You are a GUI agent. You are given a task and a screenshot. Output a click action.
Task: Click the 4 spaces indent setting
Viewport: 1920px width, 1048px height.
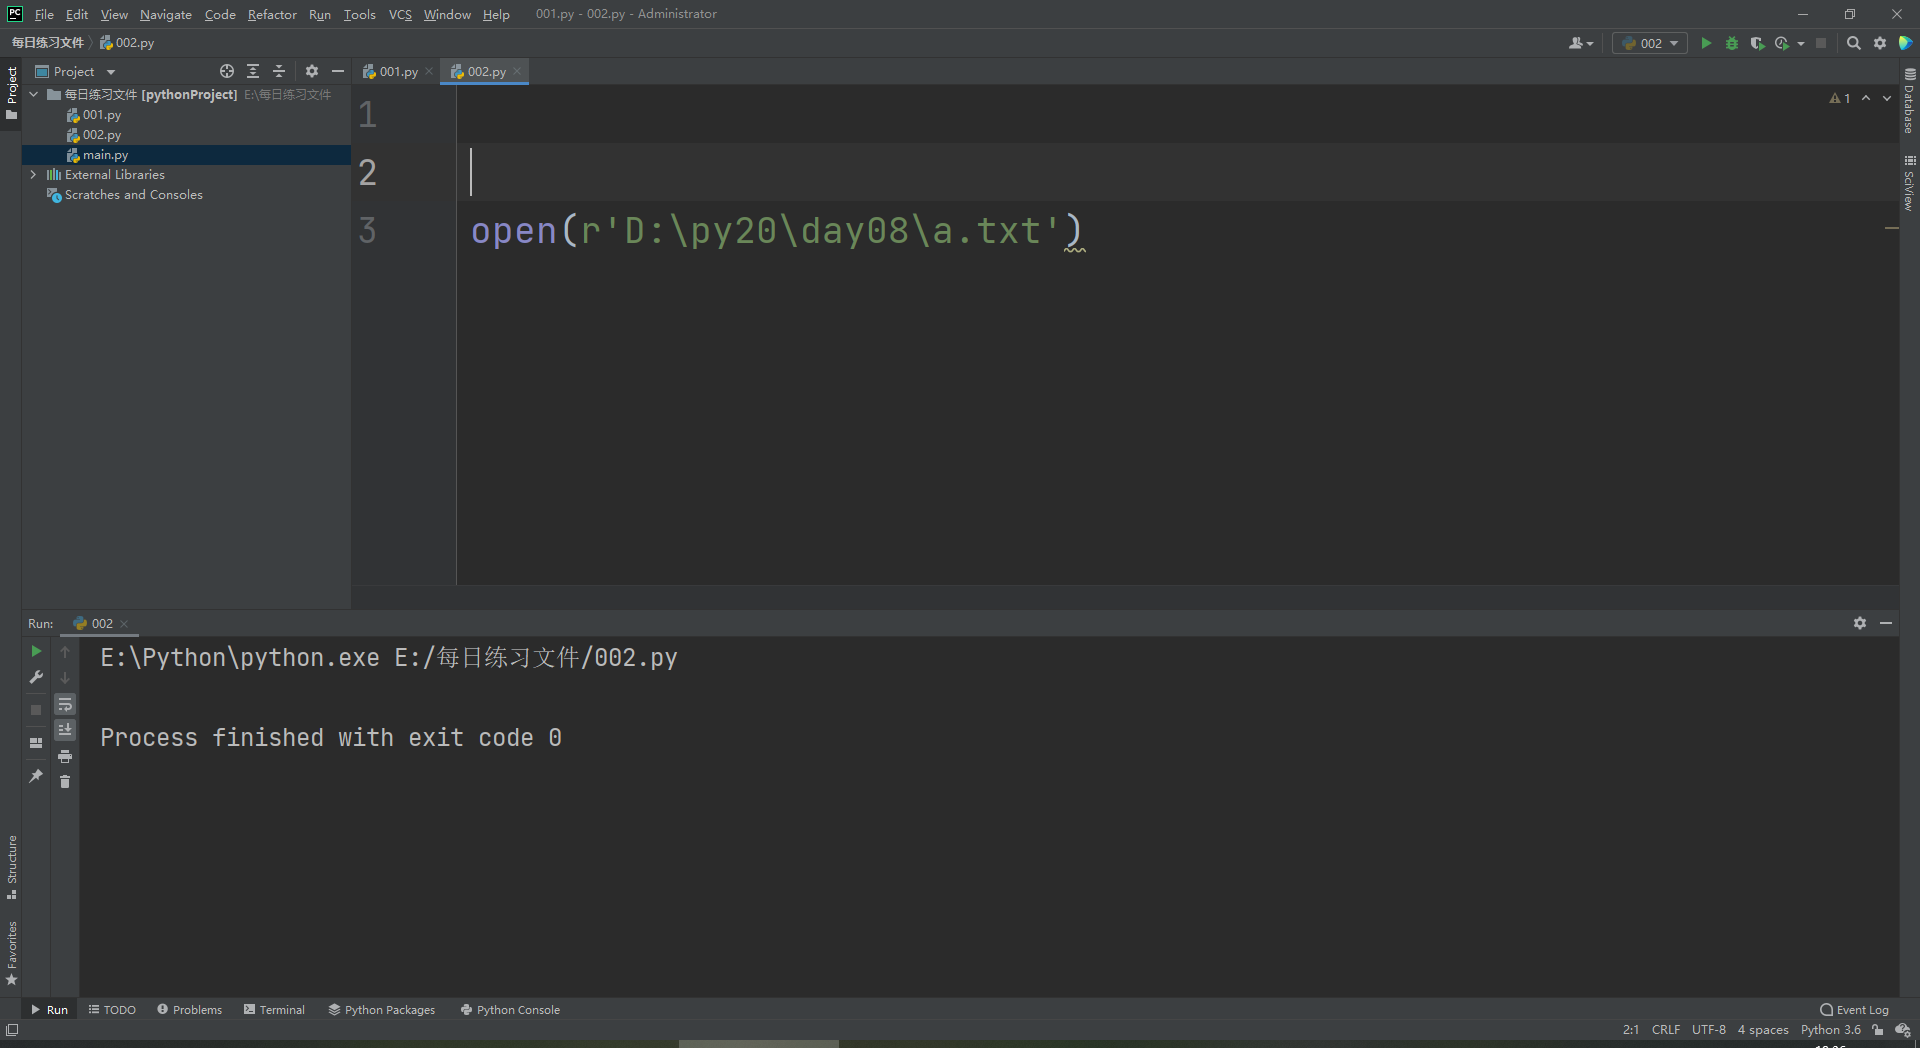tap(1763, 1030)
